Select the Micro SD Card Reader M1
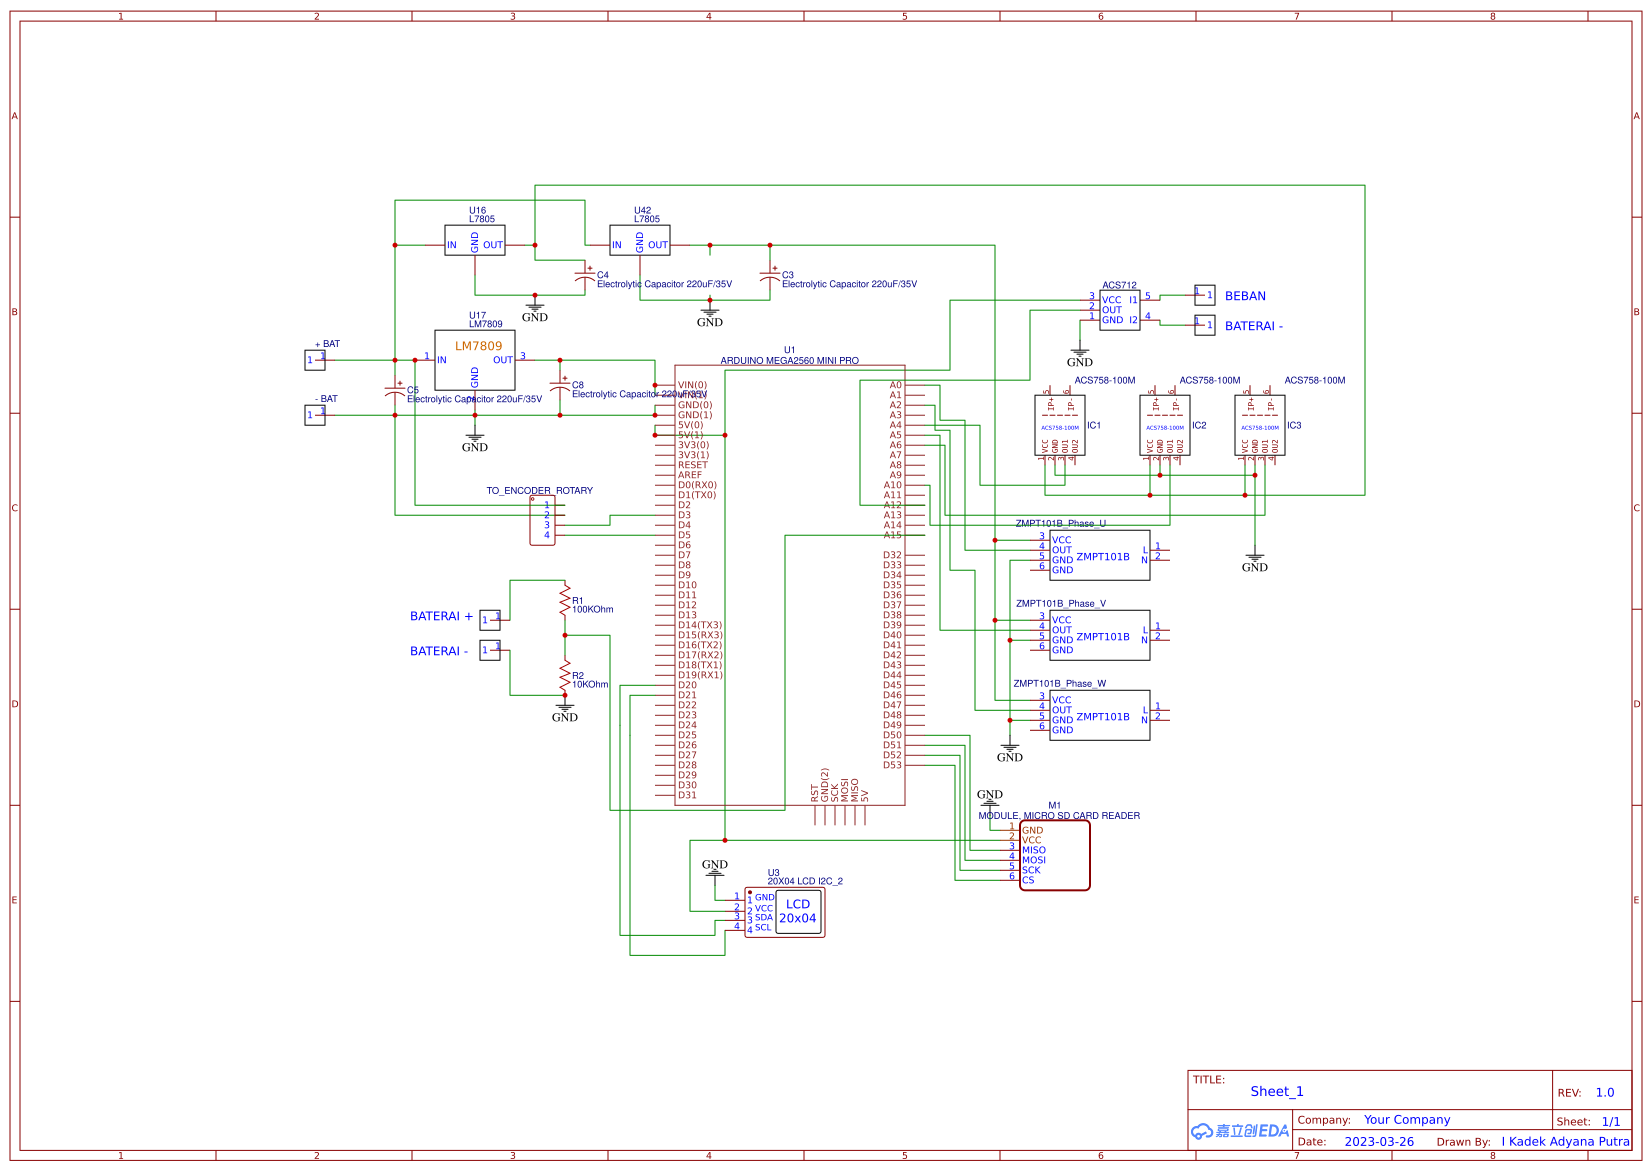The height and width of the screenshot is (1171, 1652). 1053,853
